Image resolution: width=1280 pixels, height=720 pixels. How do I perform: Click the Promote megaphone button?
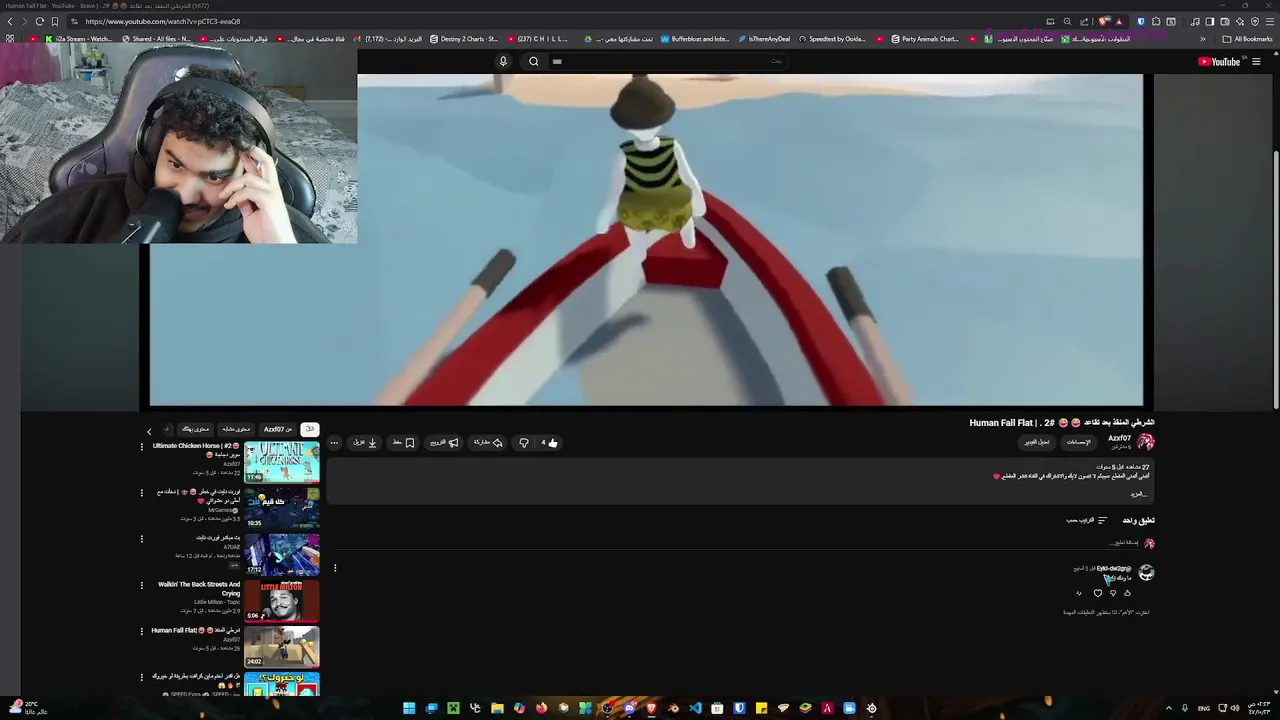point(444,442)
